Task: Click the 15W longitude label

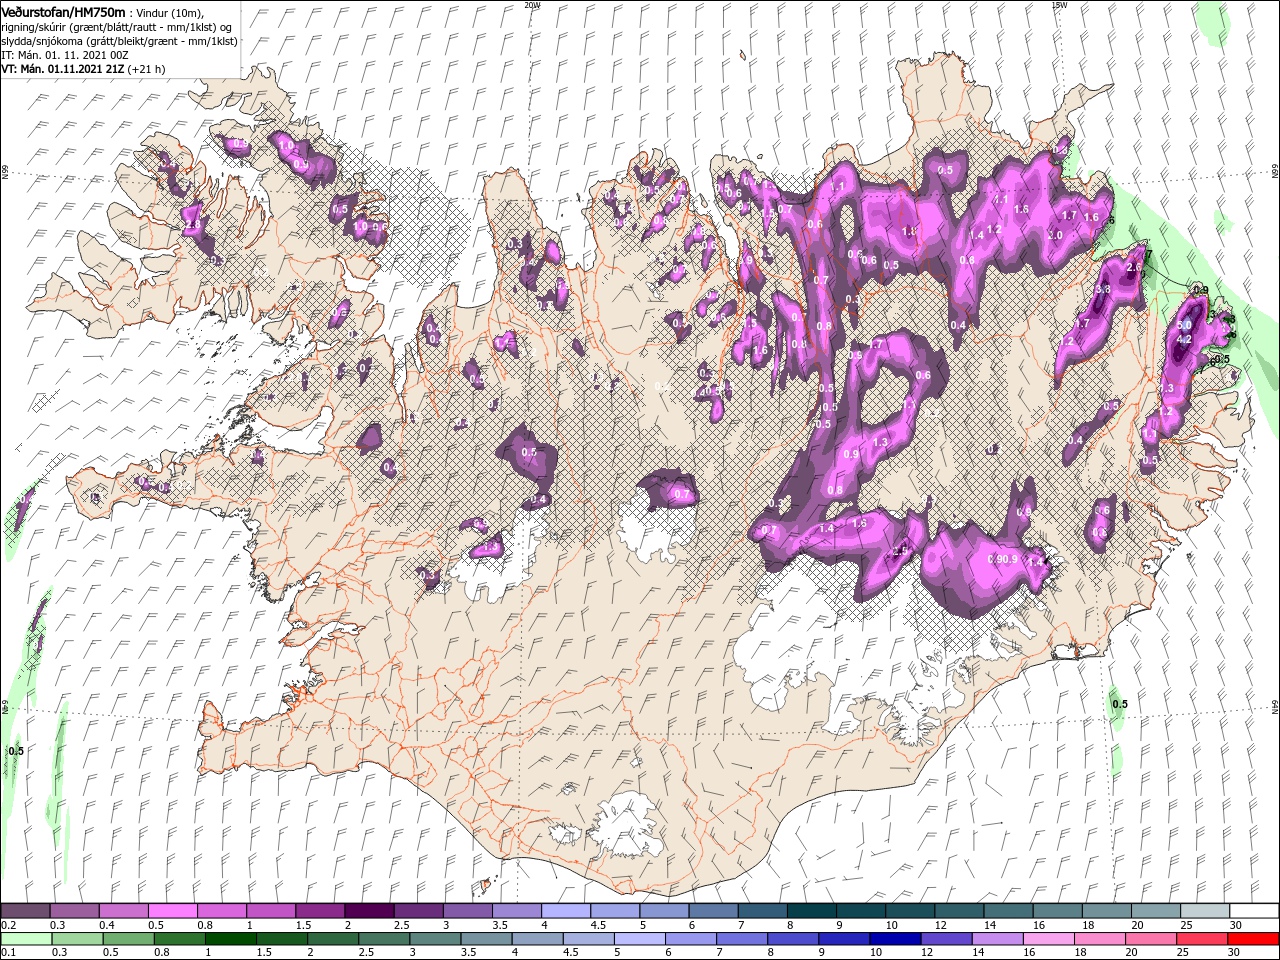Action: pos(1058,4)
